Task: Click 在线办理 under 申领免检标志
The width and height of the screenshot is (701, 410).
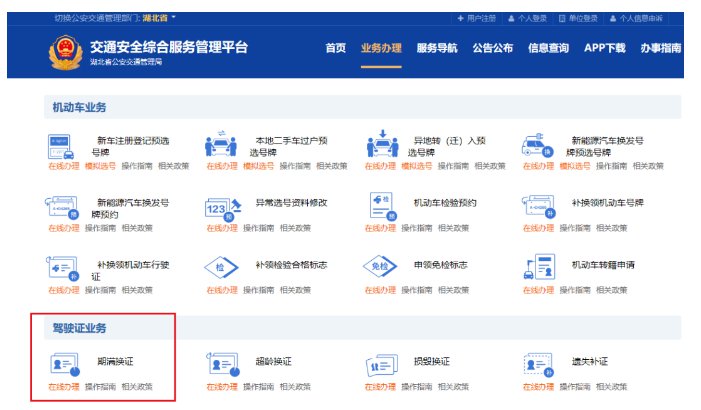Action: (380, 290)
